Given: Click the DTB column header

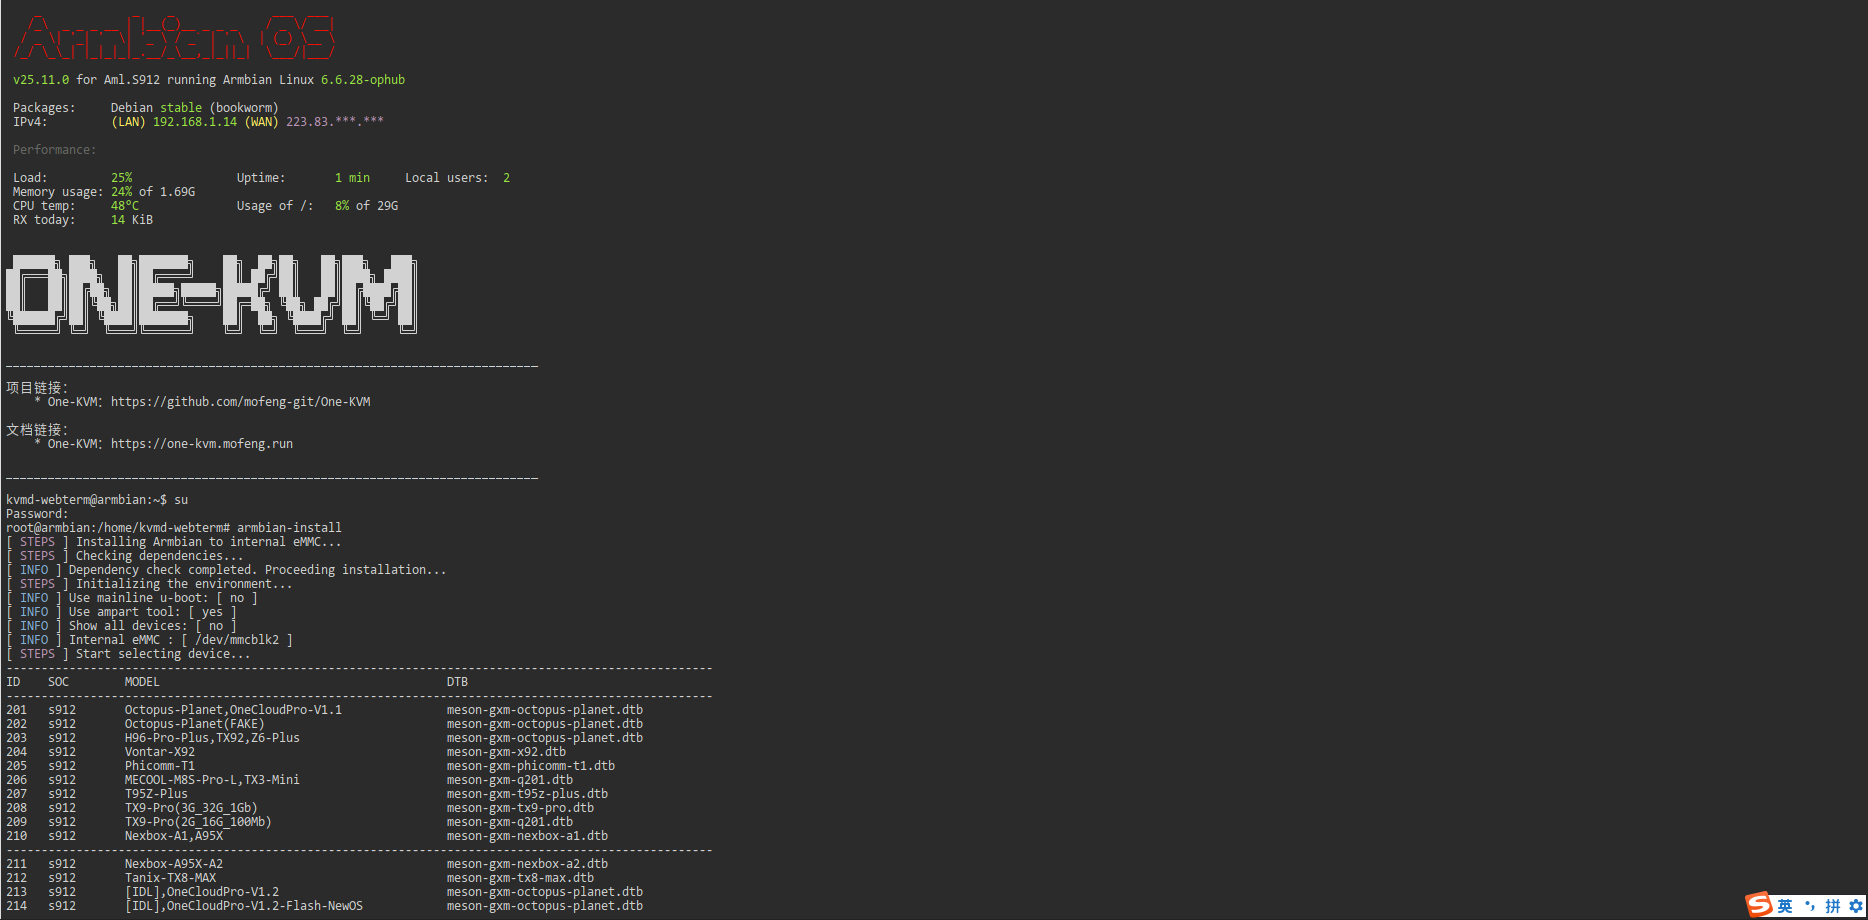Looking at the screenshot, I should 457,682.
